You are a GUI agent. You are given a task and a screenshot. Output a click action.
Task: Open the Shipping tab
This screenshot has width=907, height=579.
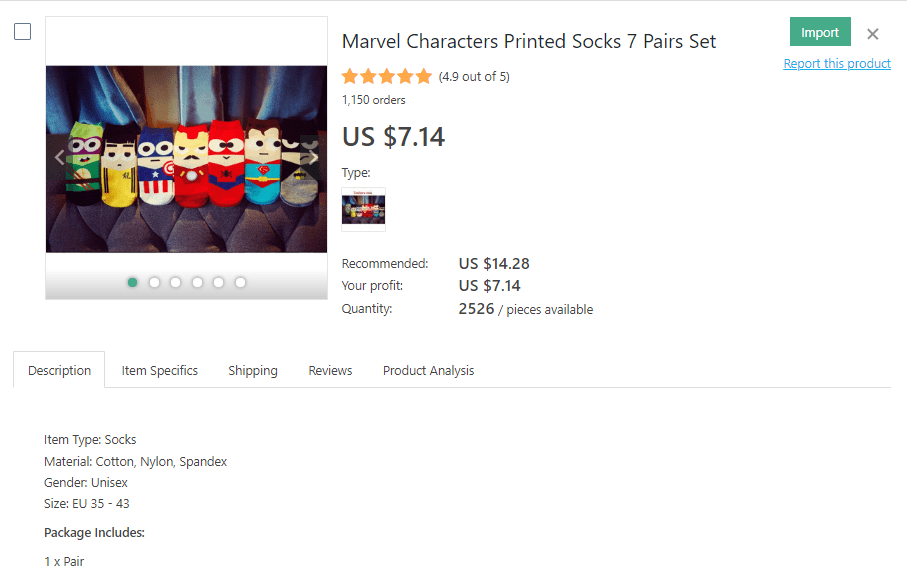pos(253,370)
